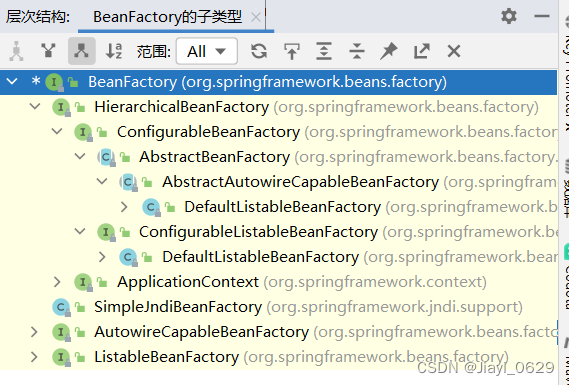Click the interface icon of HierarchicalBeanFactory

(61, 107)
